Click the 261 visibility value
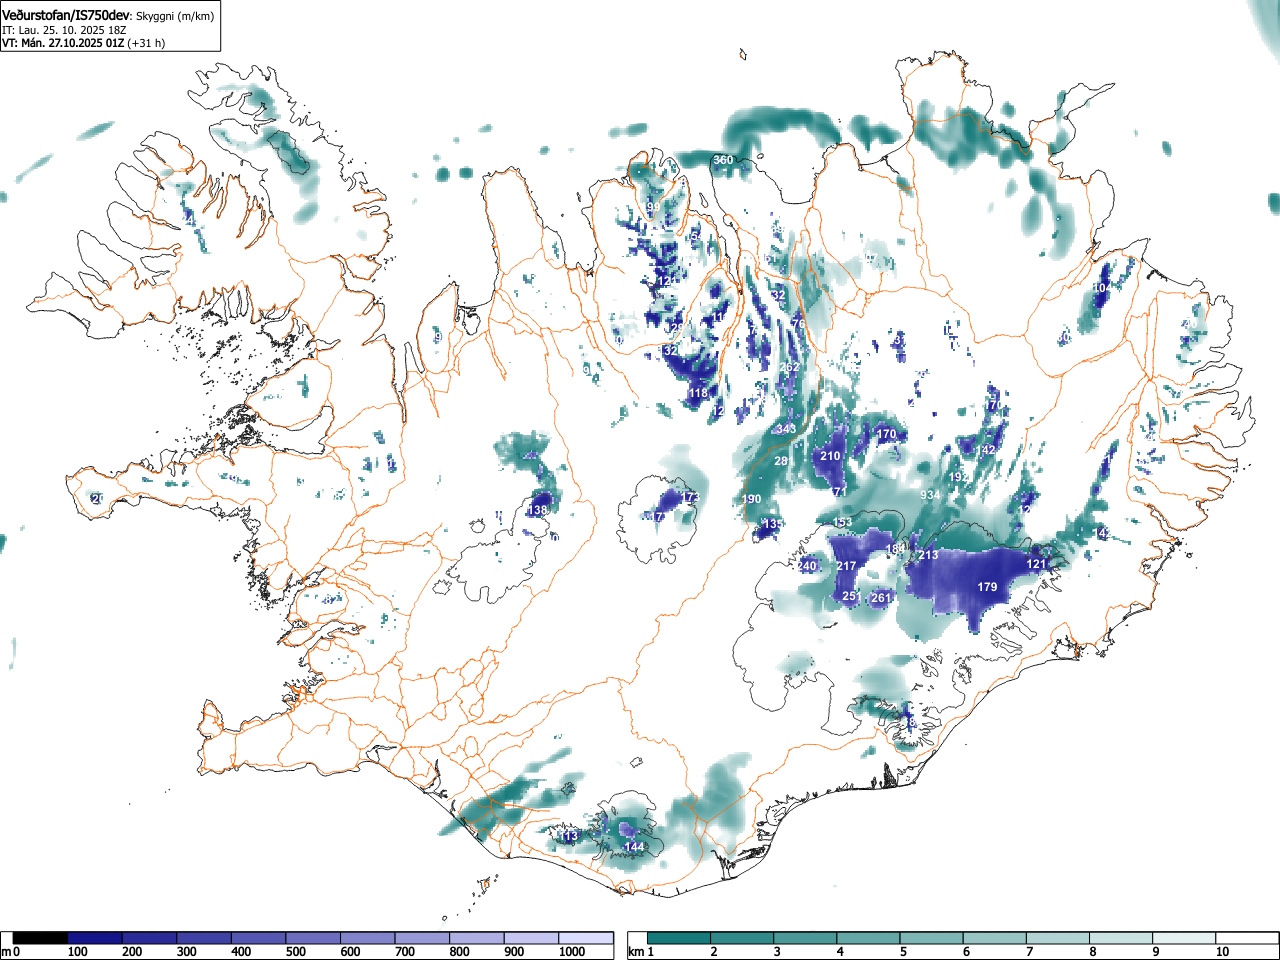 click(881, 598)
